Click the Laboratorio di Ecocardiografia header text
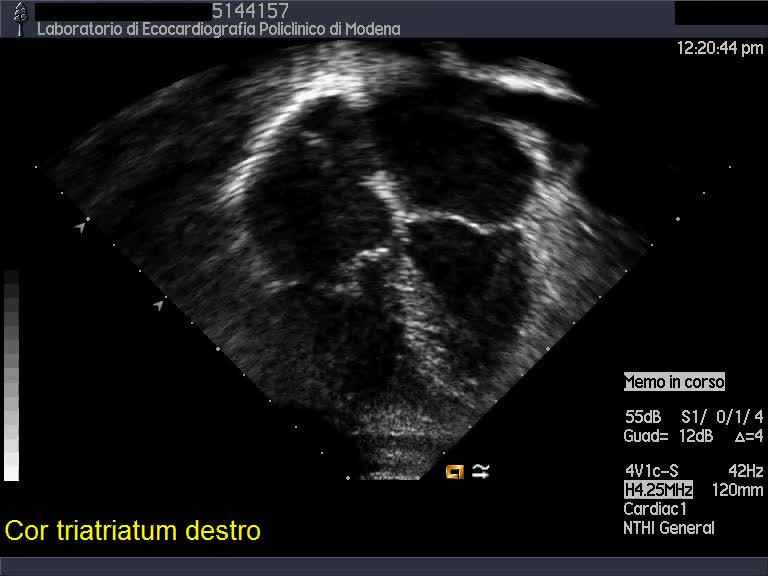Image resolution: width=768 pixels, height=576 pixels. point(219,29)
